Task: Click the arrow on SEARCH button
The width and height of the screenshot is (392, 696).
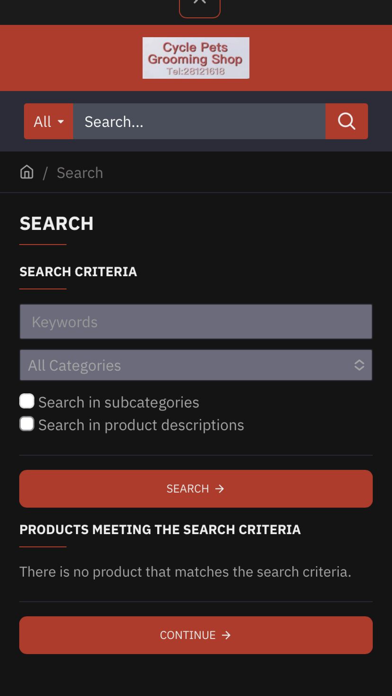Action: (219, 489)
